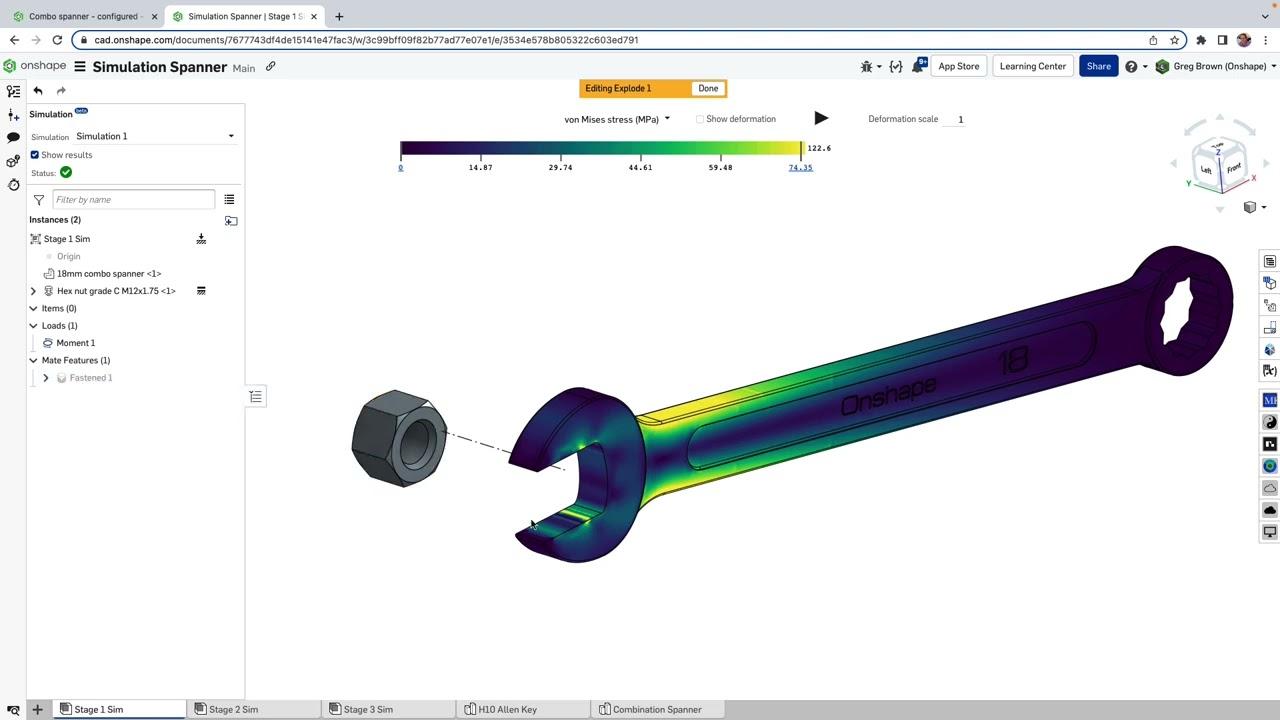Open the Onshape hamburger menu
The height and width of the screenshot is (720, 1280).
pos(79,67)
